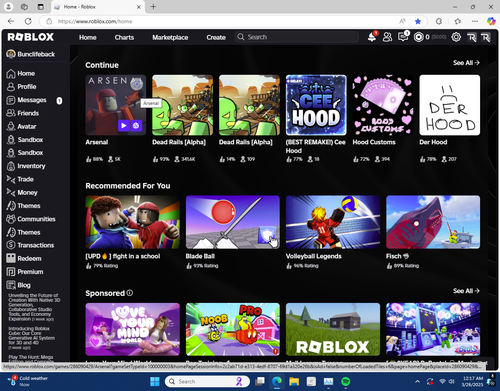The width and height of the screenshot is (500, 391).
Task: Click See All next to Continue
Action: pyautogui.click(x=466, y=63)
